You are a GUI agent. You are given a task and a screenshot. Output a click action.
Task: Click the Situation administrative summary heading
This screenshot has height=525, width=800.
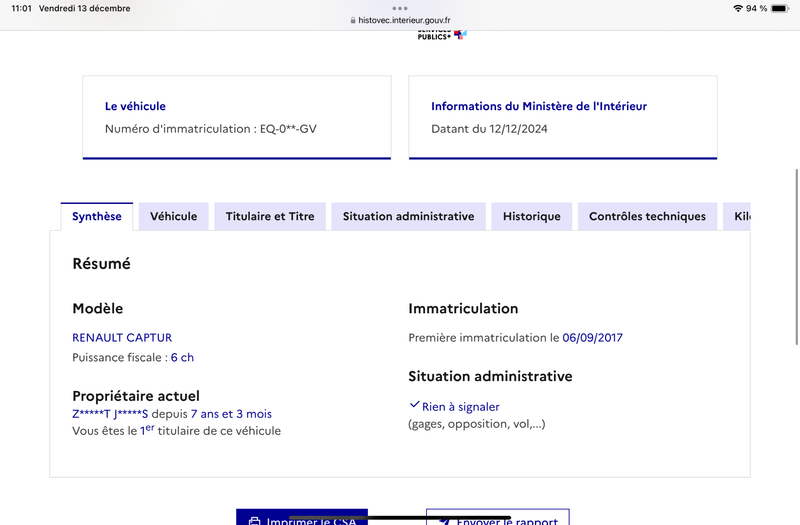(x=490, y=377)
